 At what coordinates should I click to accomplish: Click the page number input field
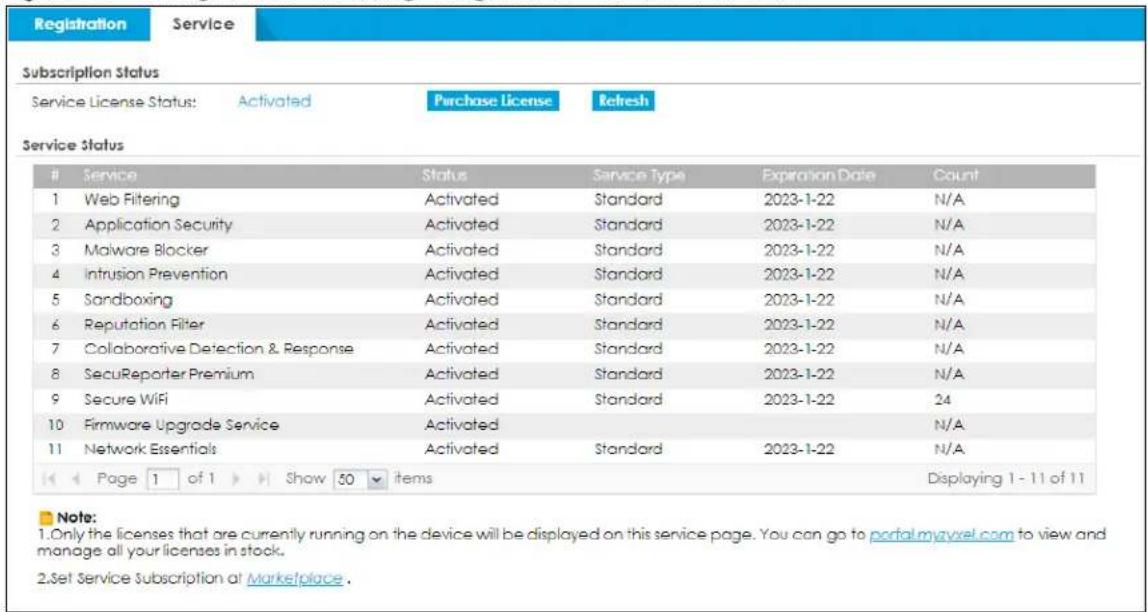[163, 479]
